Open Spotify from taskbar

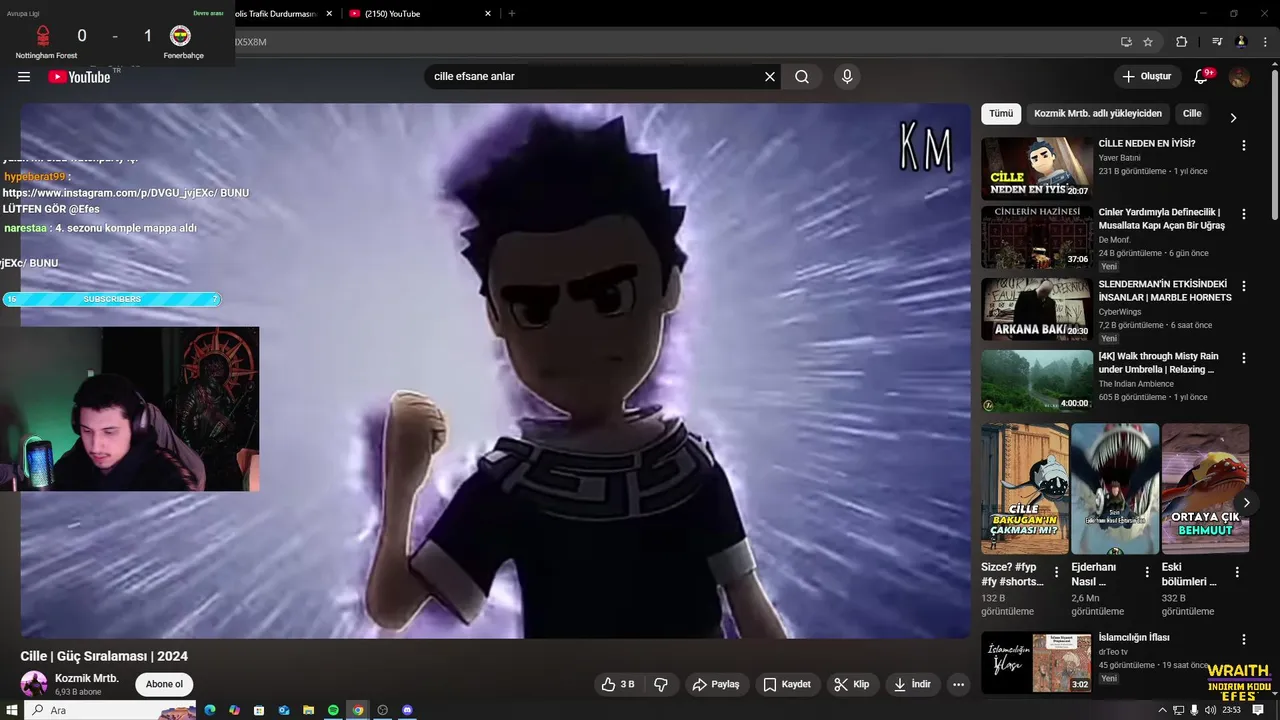tap(333, 710)
